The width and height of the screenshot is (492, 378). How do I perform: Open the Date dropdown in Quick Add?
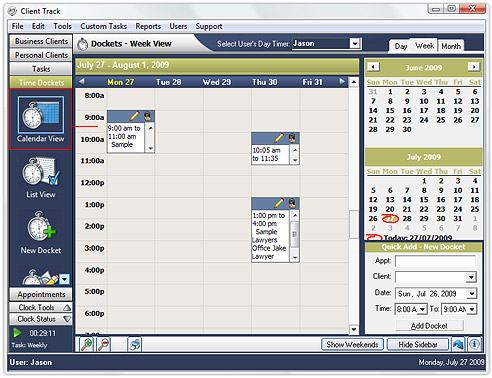(471, 294)
